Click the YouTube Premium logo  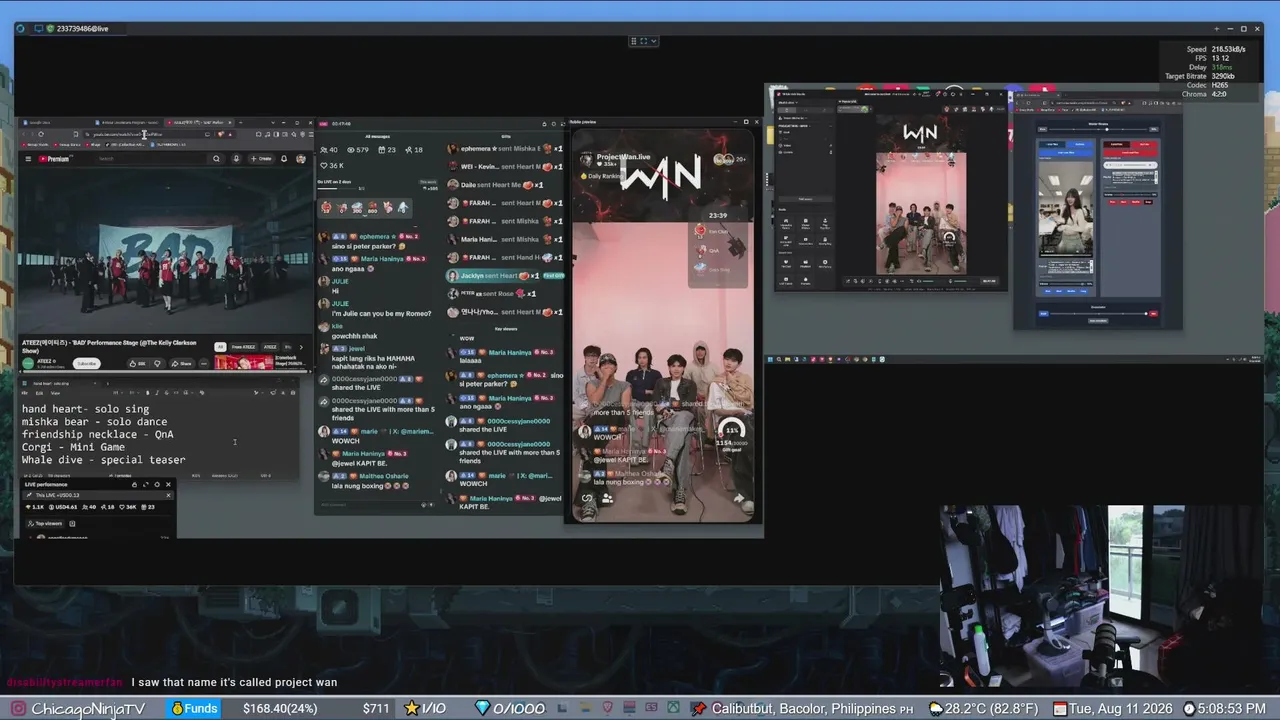(x=55, y=158)
